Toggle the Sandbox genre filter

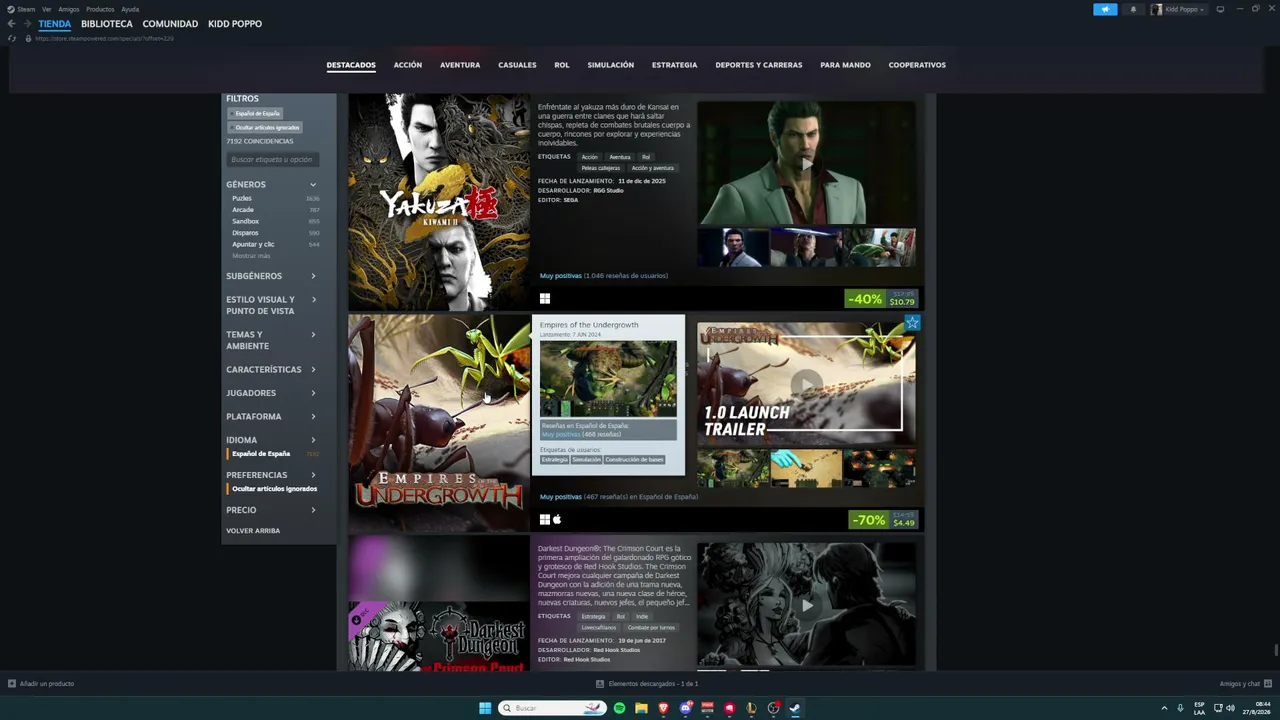(x=275, y=221)
